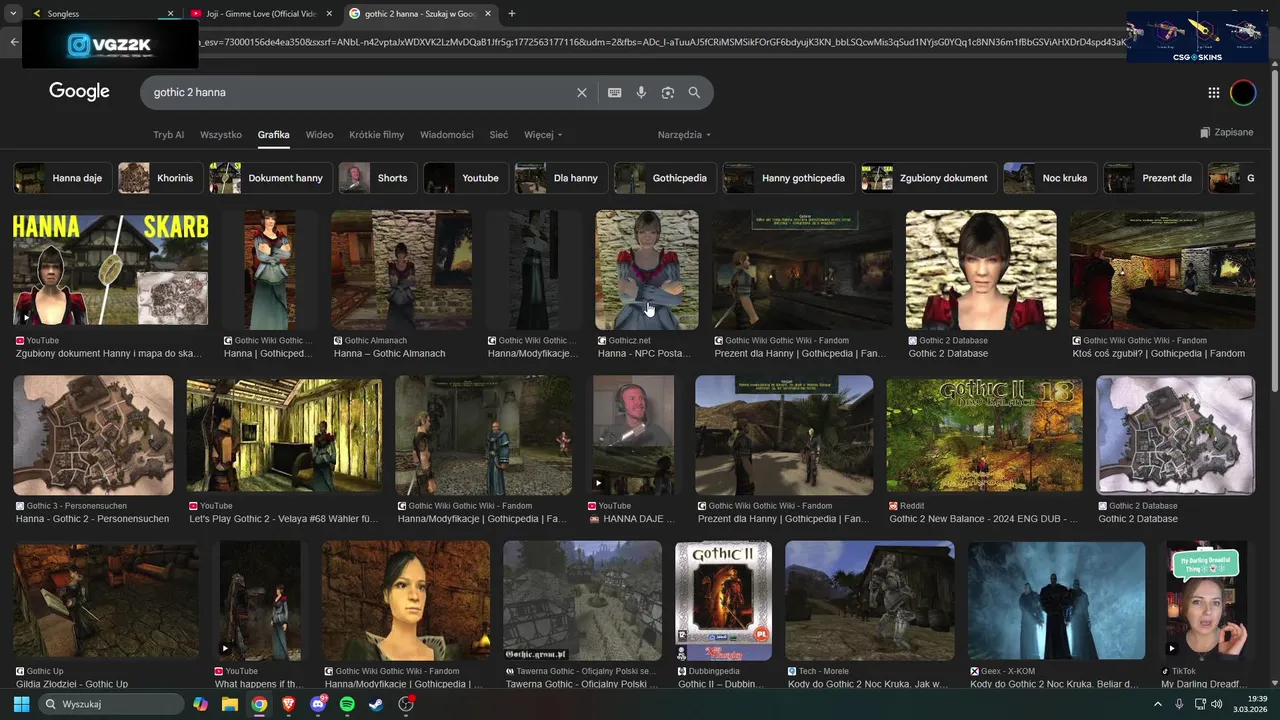This screenshot has width=1280, height=720.
Task: Launch Copilot from the taskbar
Action: click(x=201, y=704)
